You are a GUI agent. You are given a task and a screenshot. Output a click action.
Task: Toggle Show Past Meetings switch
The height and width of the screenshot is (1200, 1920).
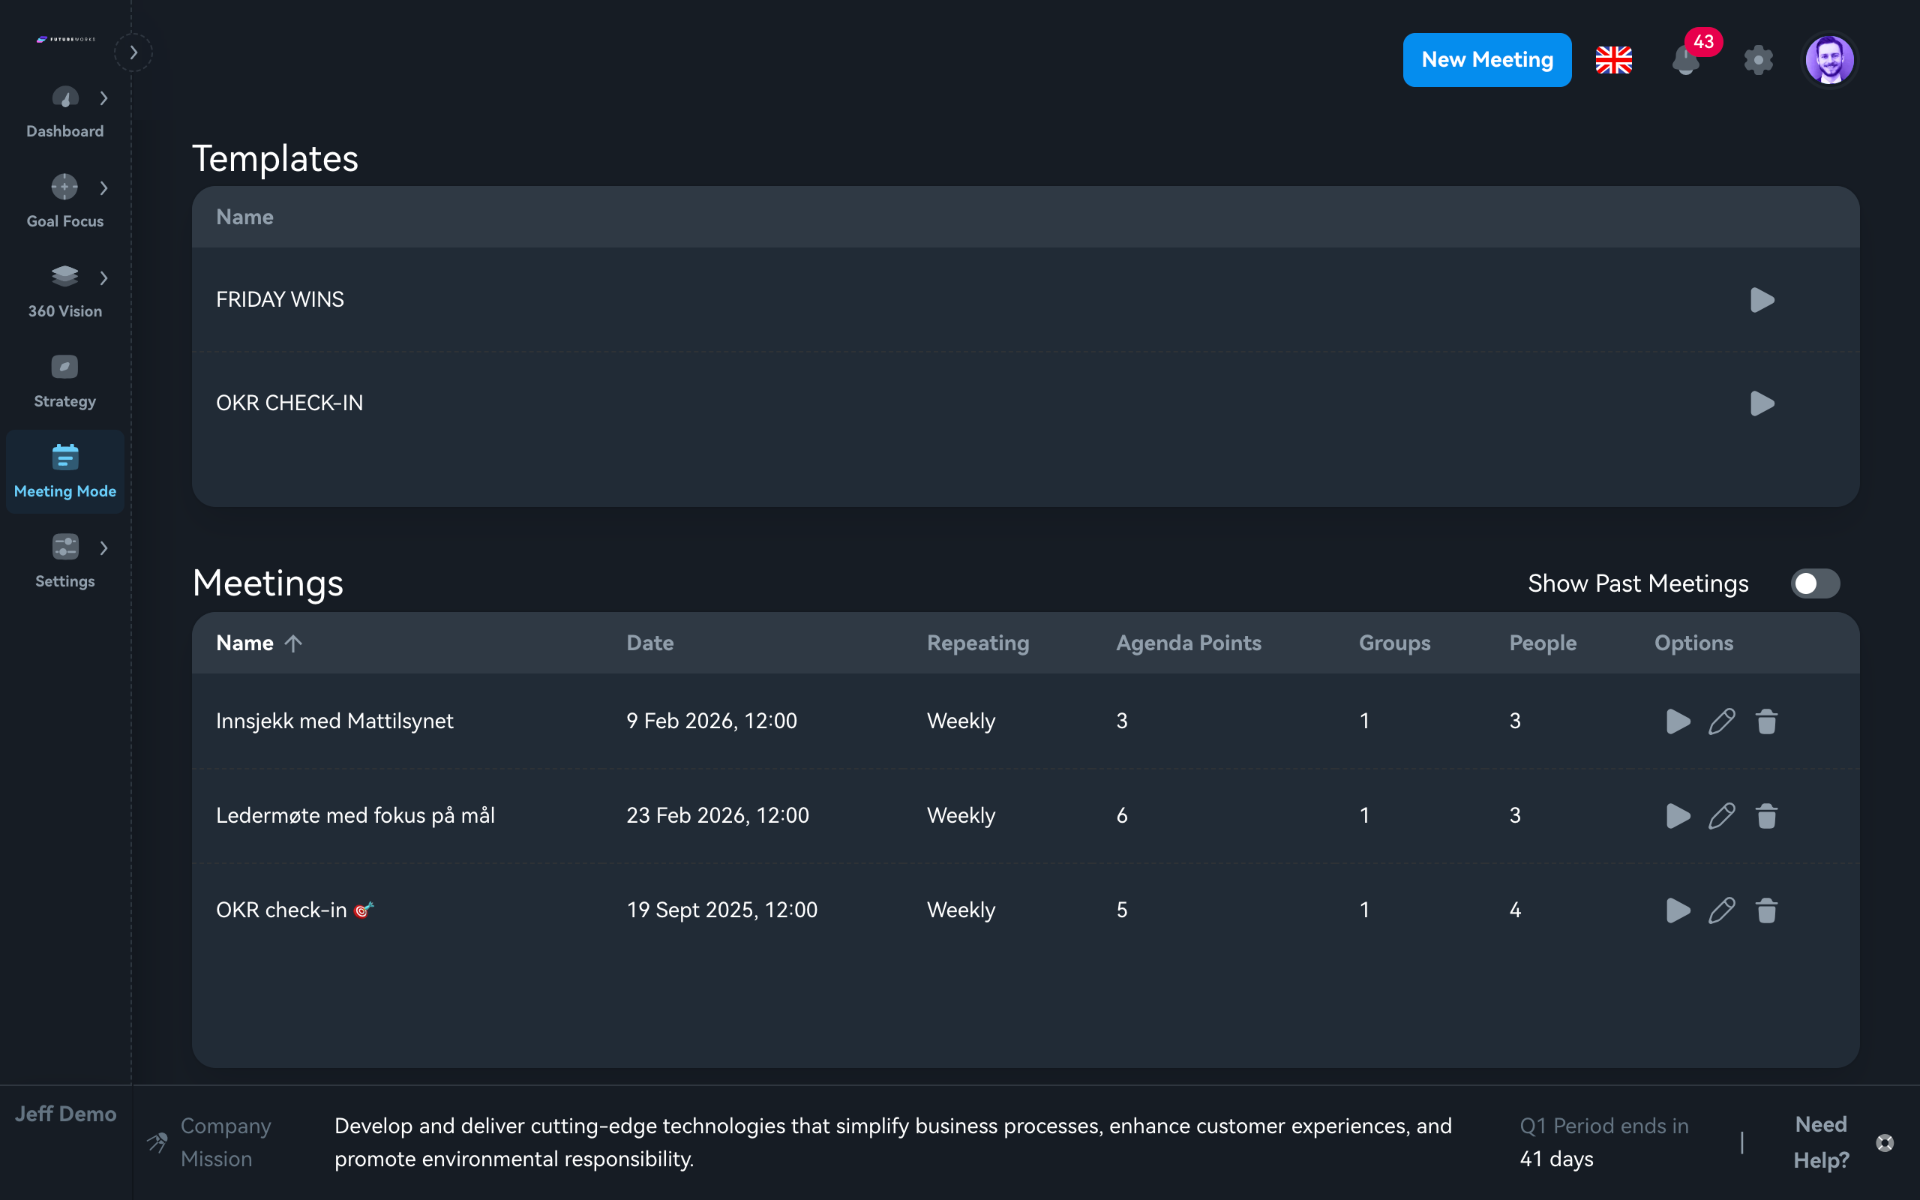[x=1815, y=584]
